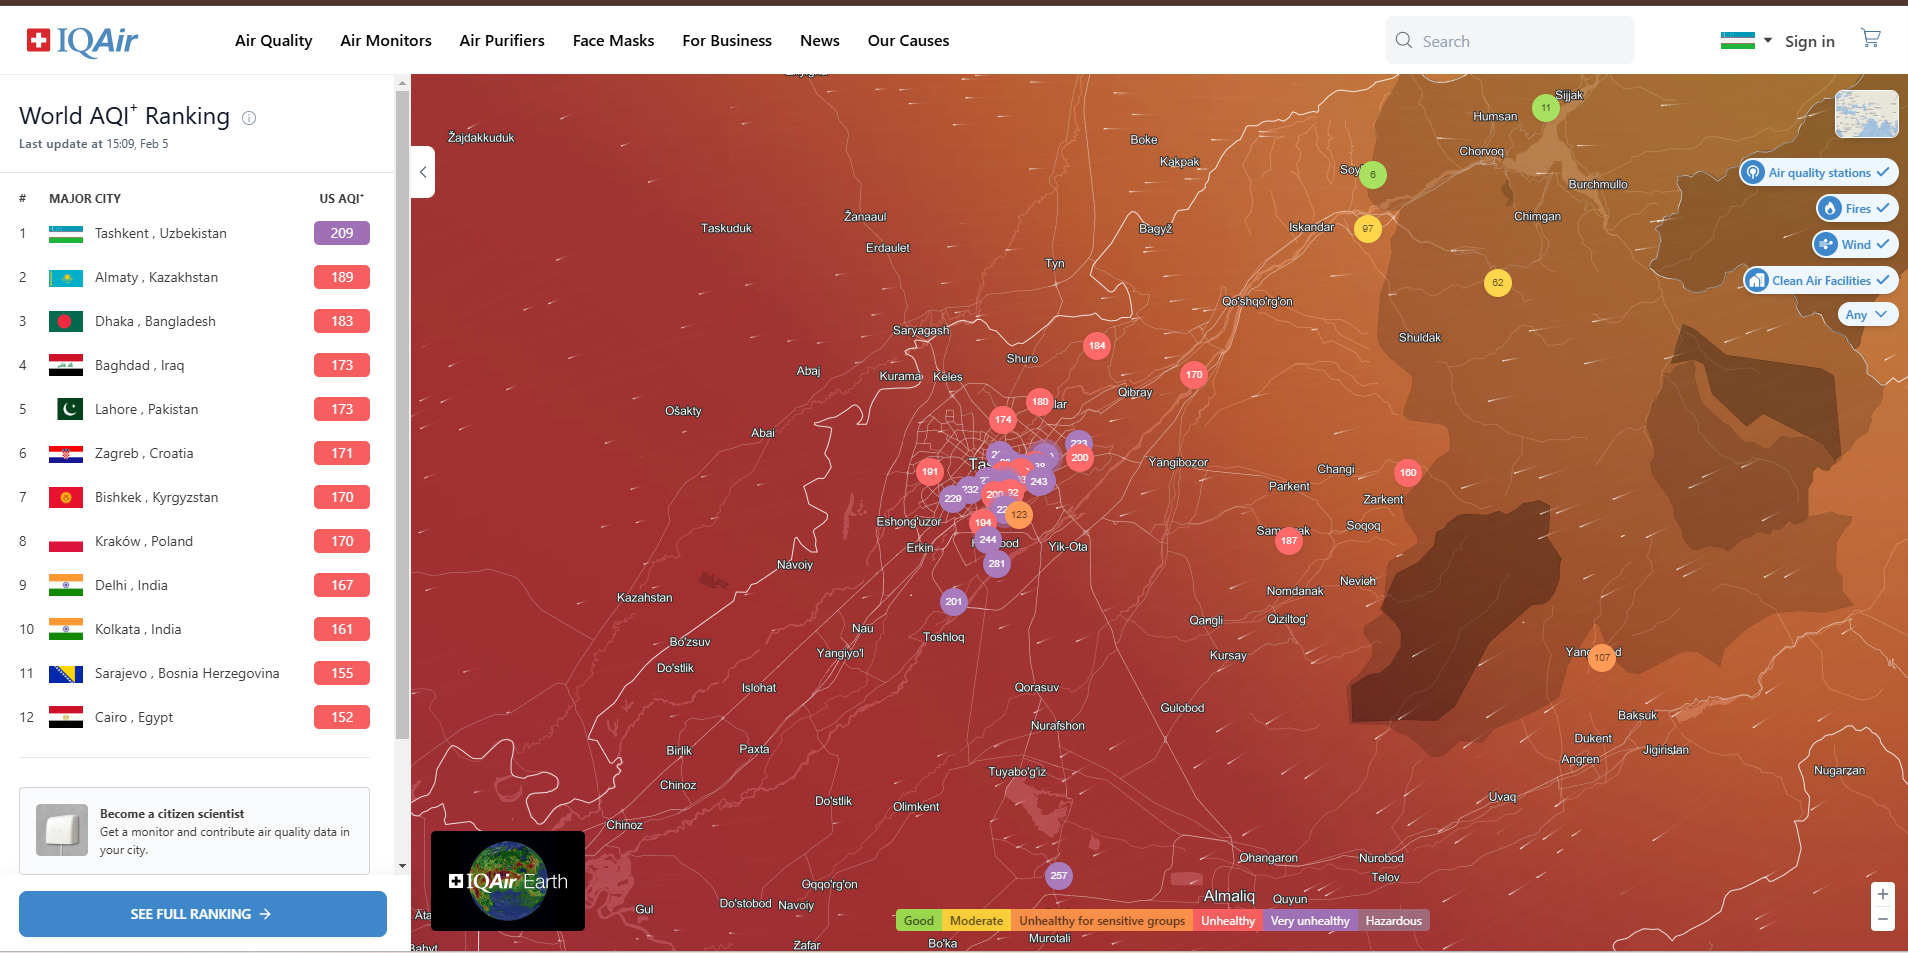The height and width of the screenshot is (953, 1908).
Task: Open the IQAir Earth thumbnail
Action: pyautogui.click(x=508, y=881)
